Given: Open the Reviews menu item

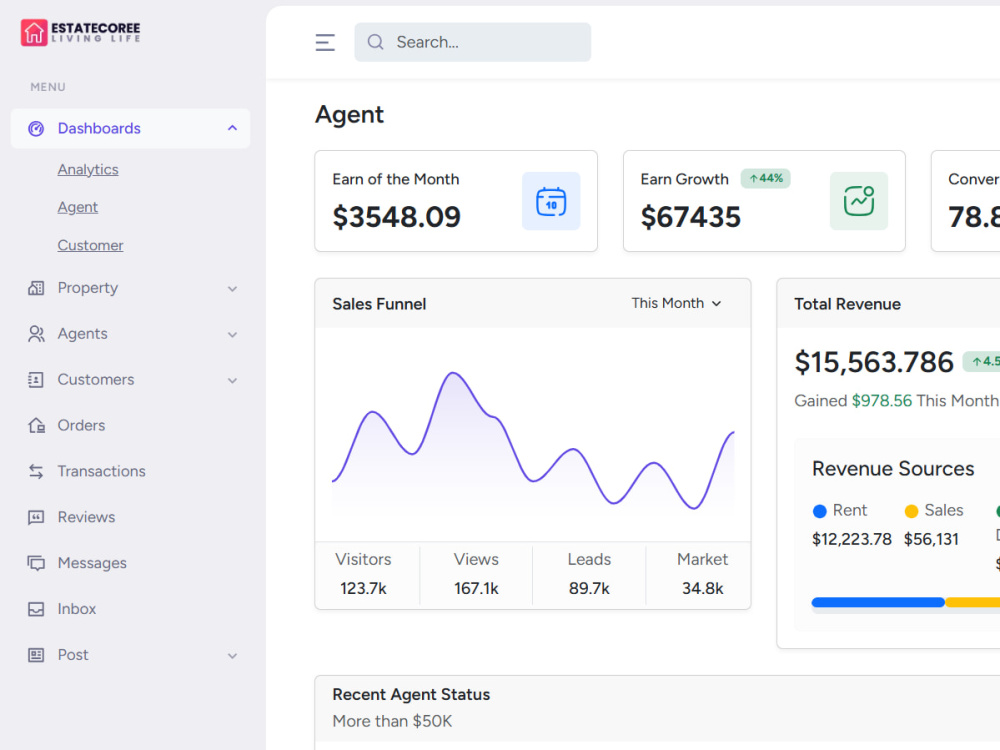Looking at the screenshot, I should (130, 517).
